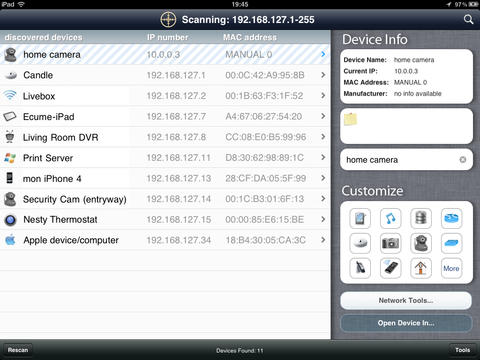Tap the Apple device/computer apple icon
The height and width of the screenshot is (360, 480).
(x=10, y=240)
